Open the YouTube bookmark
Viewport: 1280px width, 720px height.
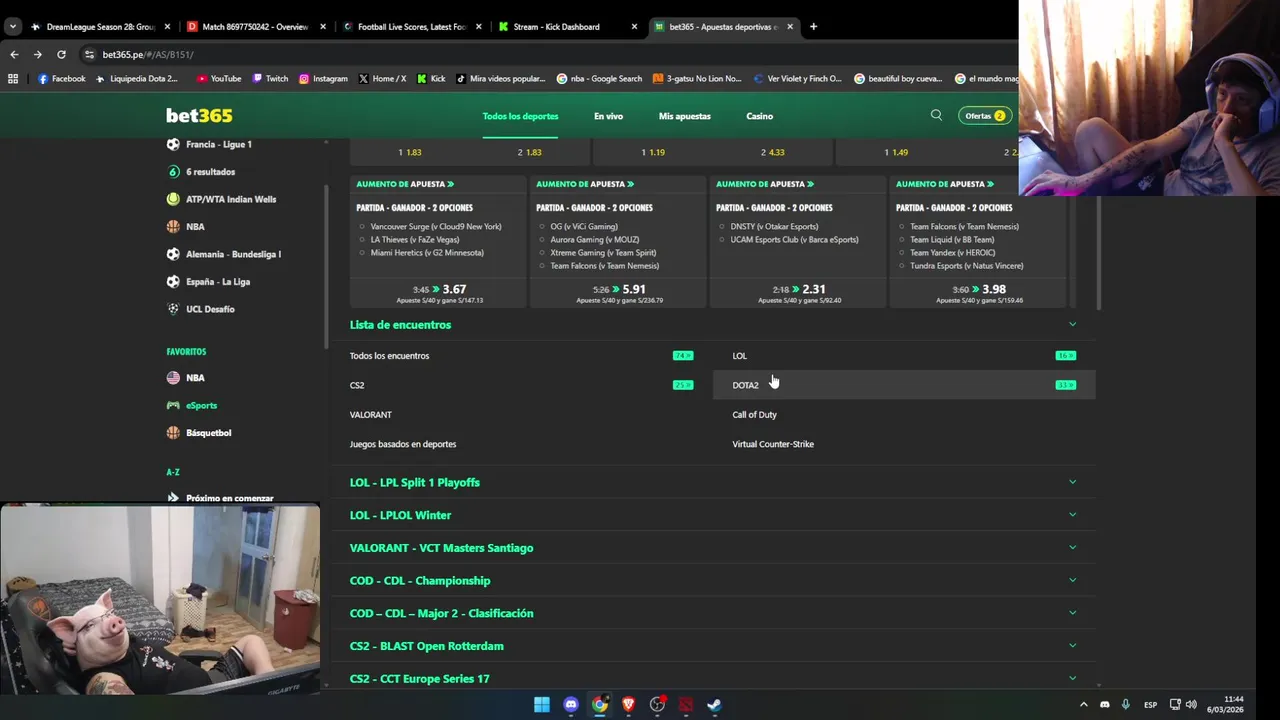(x=219, y=78)
